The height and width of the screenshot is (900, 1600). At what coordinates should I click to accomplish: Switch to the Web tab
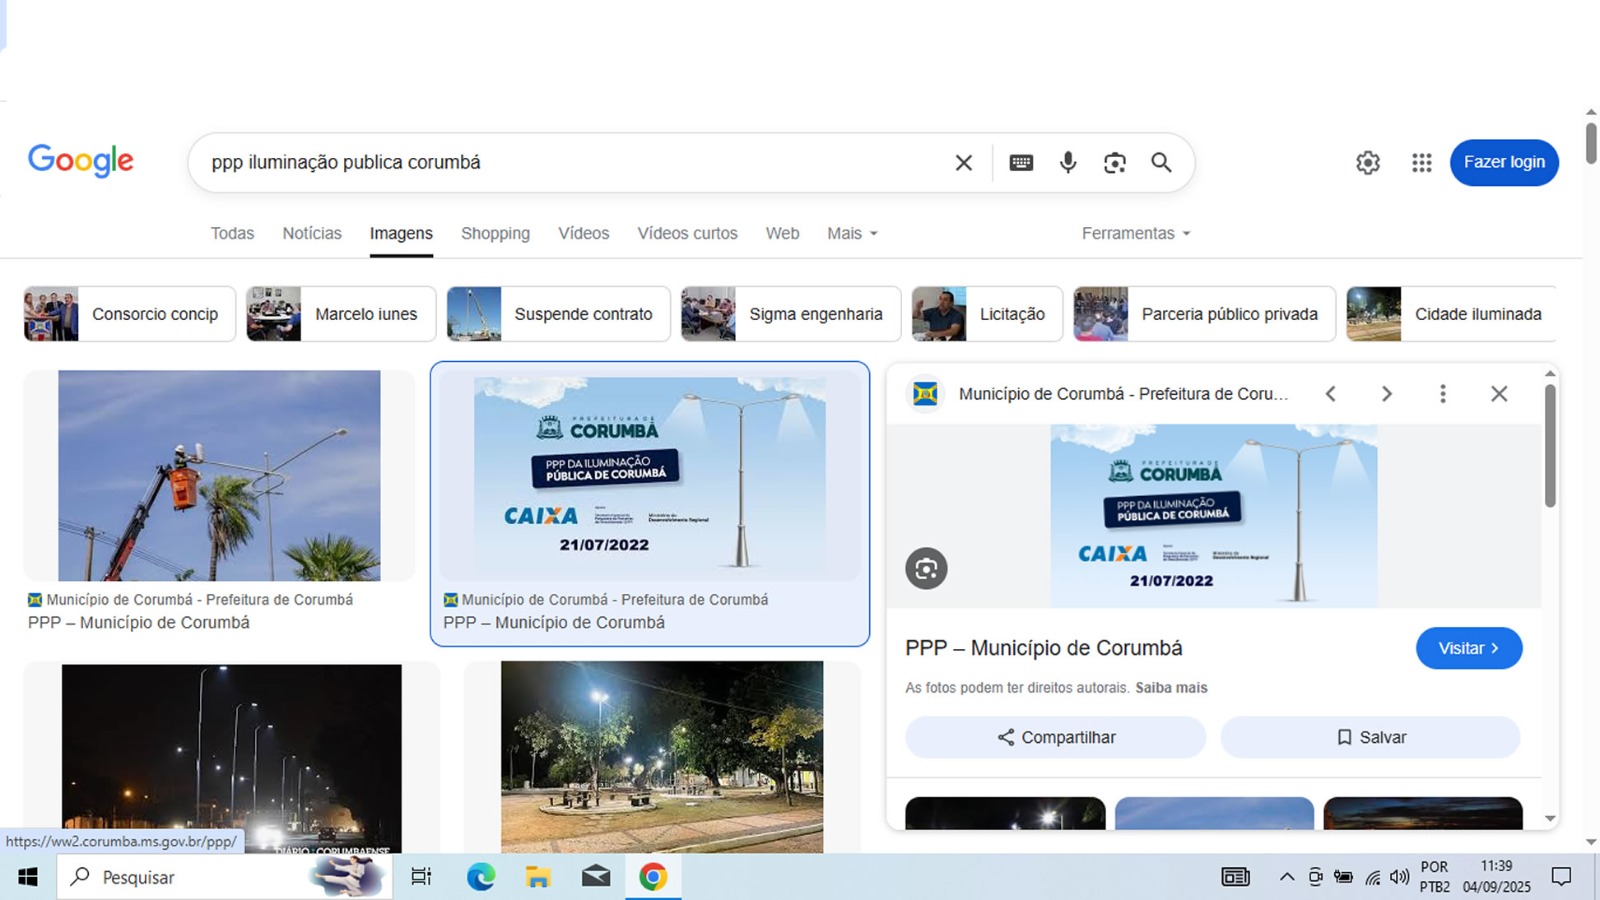782,233
